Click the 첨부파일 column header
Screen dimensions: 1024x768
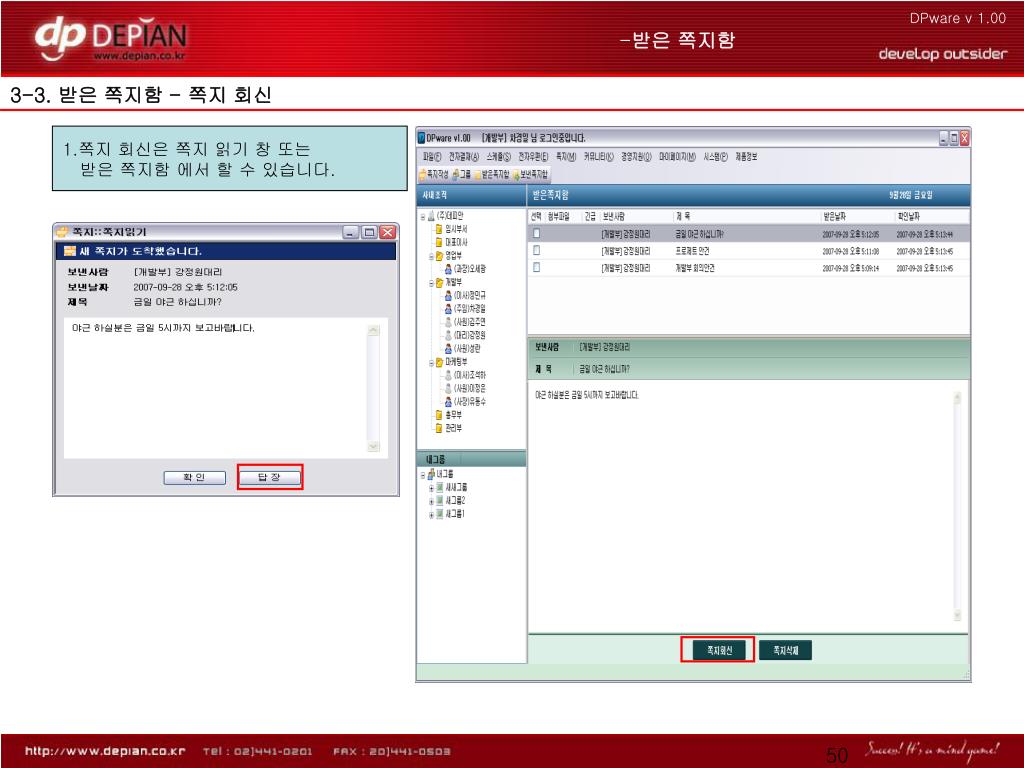558,216
